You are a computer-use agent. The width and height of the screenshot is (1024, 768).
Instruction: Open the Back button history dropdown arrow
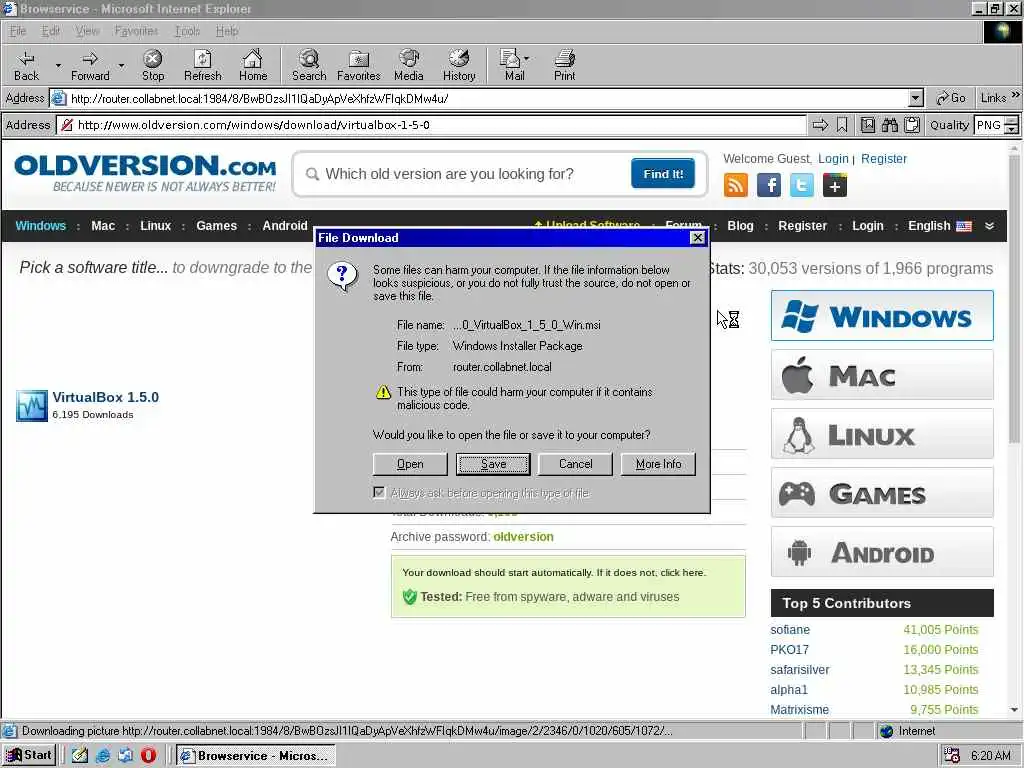58,65
